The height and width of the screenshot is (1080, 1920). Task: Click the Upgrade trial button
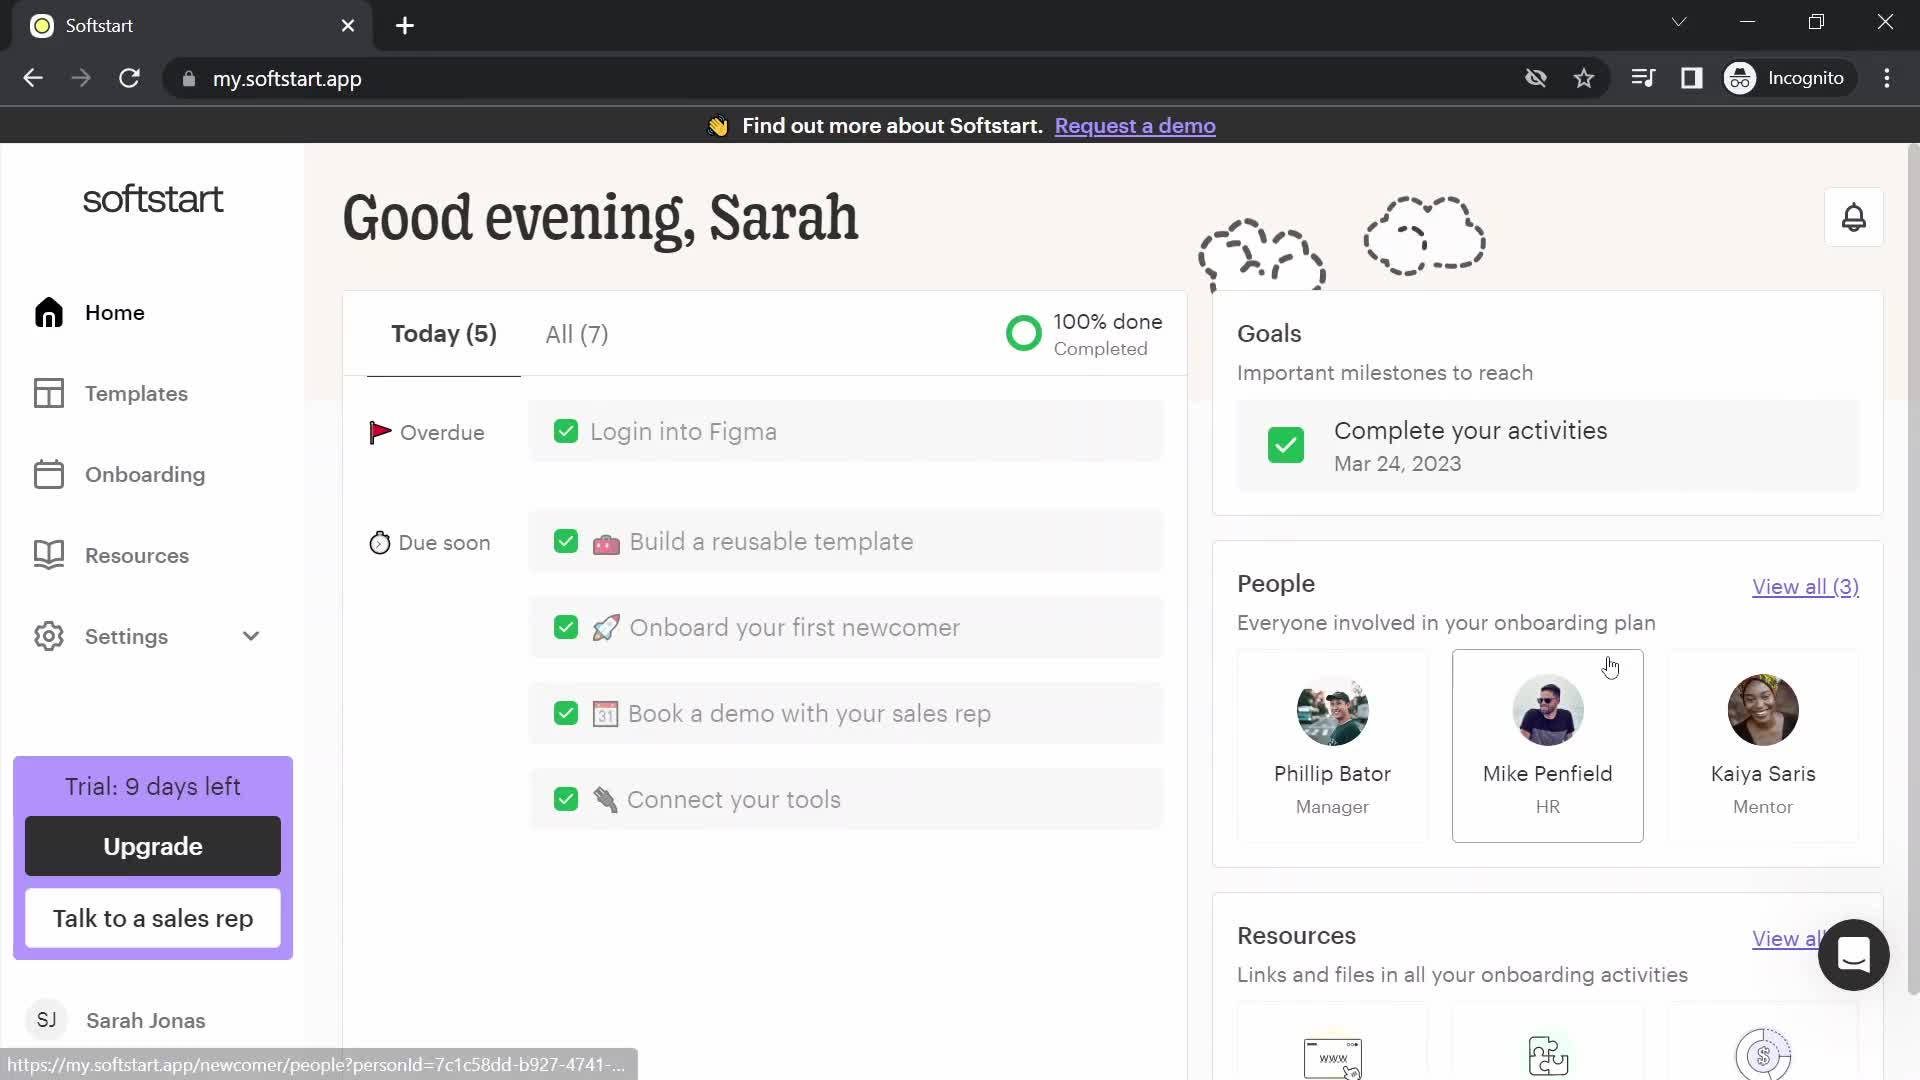pyautogui.click(x=153, y=845)
